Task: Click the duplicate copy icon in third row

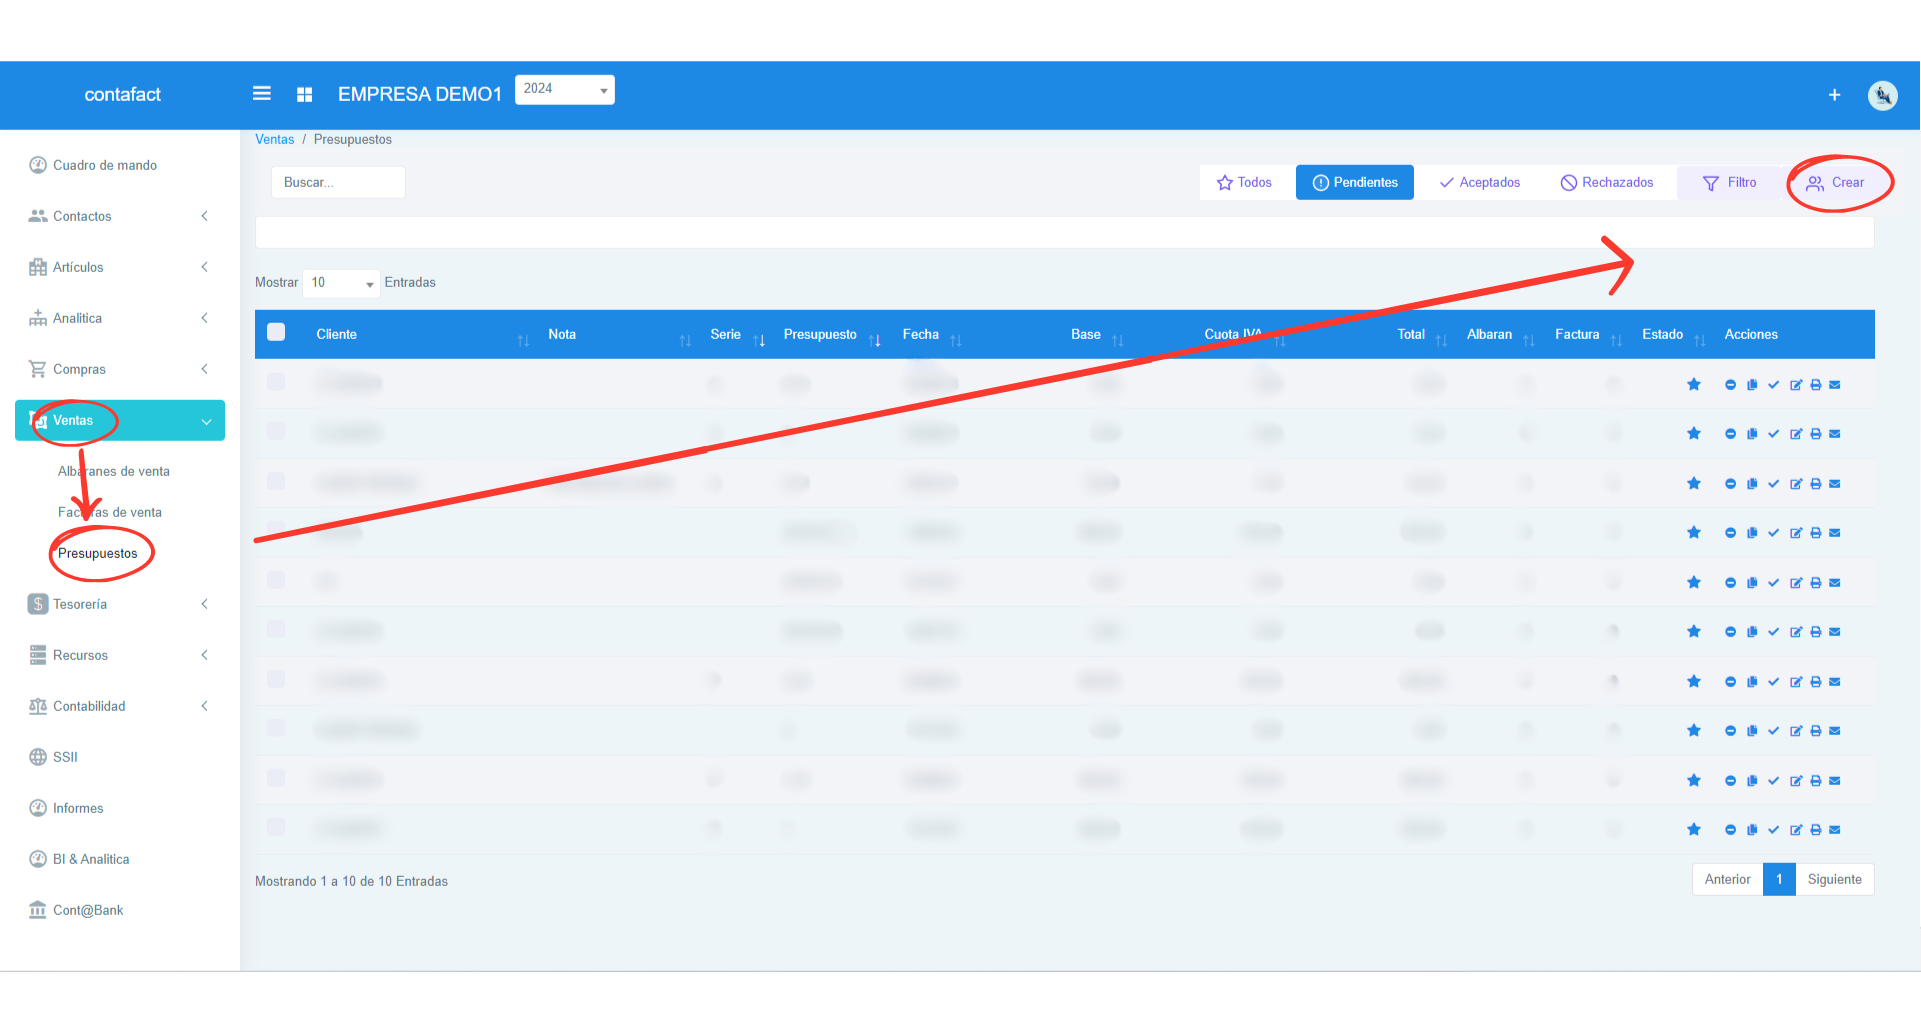Action: click(1752, 484)
